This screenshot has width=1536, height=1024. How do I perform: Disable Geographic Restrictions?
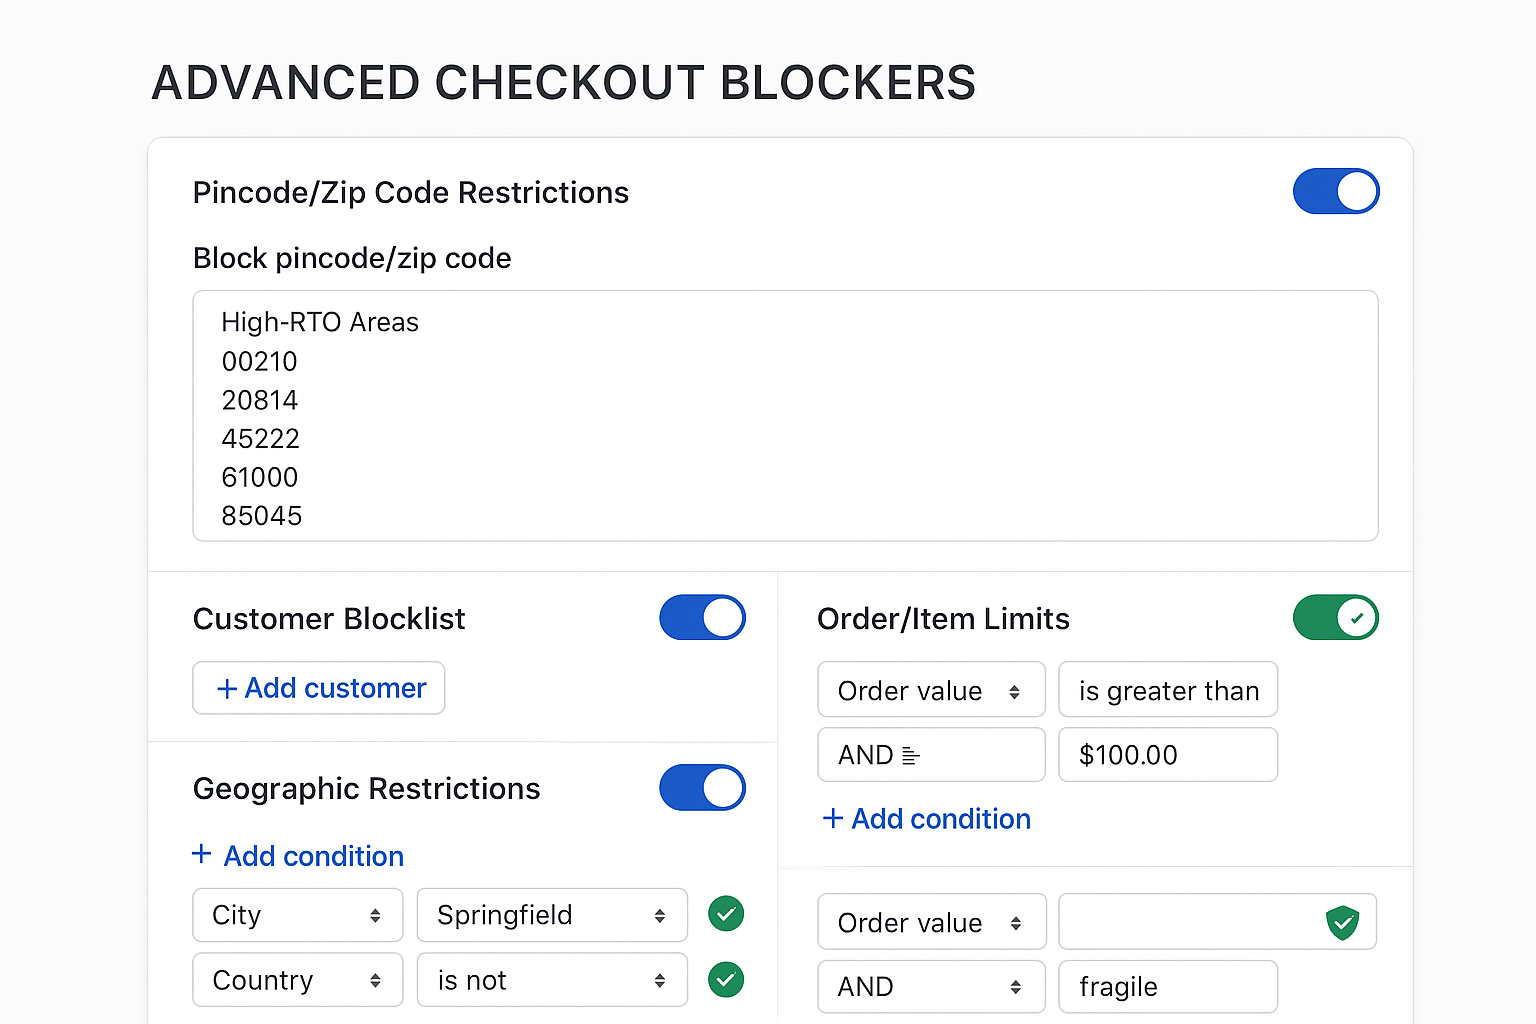point(703,788)
